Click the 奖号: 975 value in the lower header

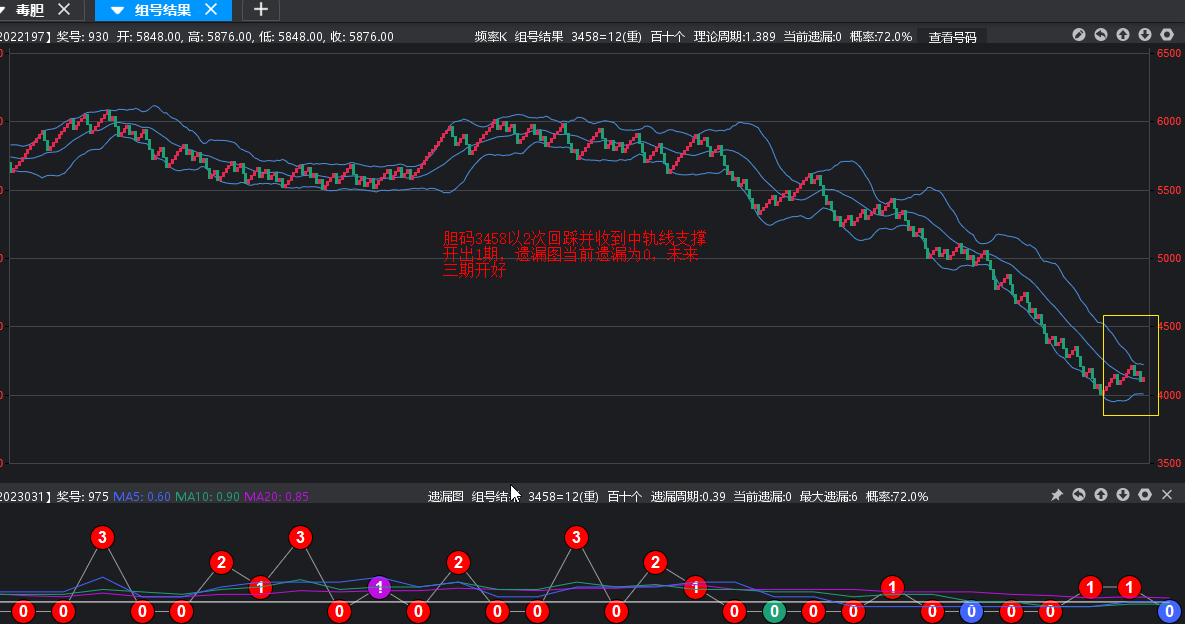(x=82, y=496)
